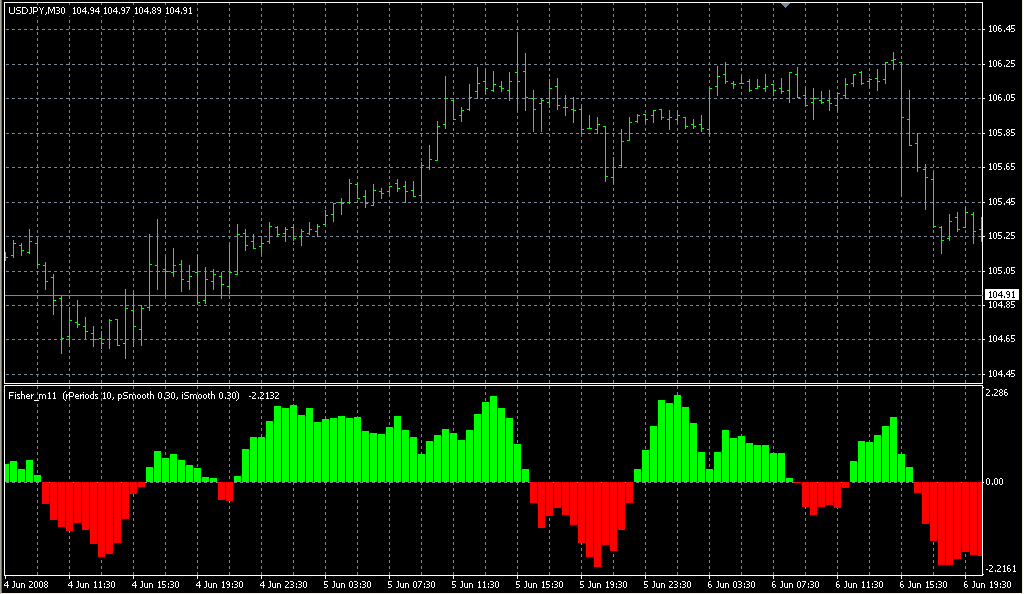The image size is (1024, 594).
Task: Click the 105.05 price scale label
Action: click(x=1001, y=271)
